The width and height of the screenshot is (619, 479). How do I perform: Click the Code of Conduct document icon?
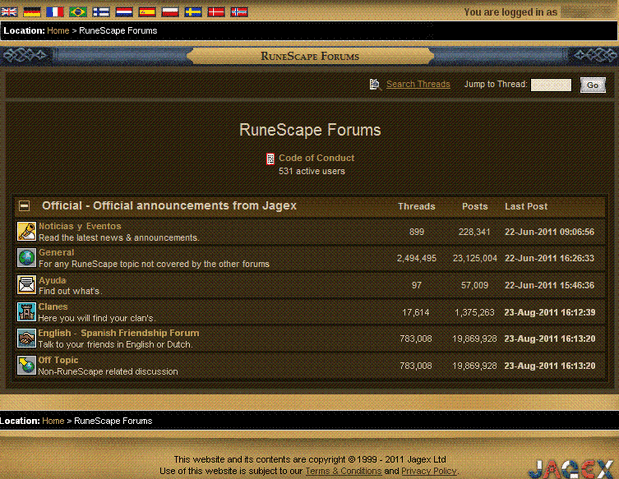[270, 159]
